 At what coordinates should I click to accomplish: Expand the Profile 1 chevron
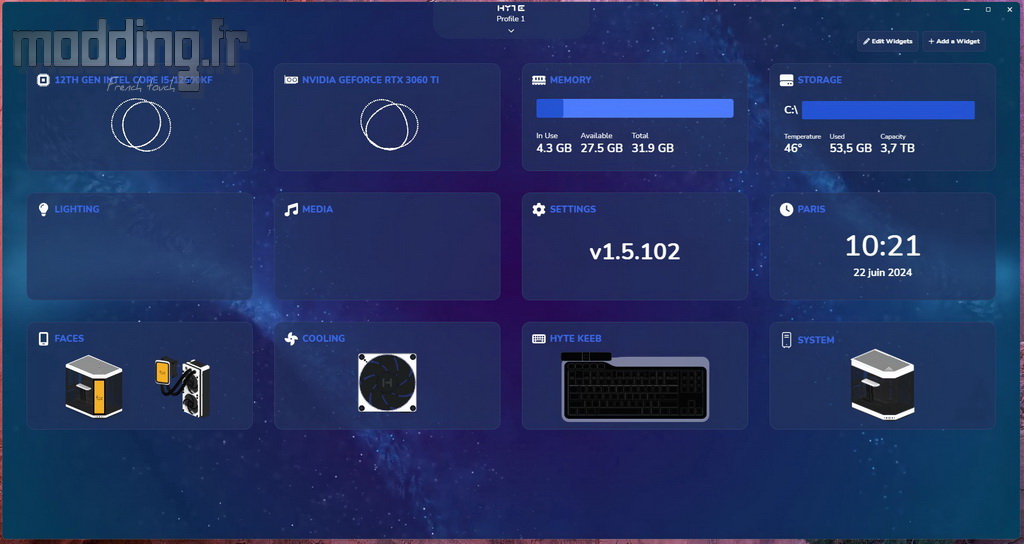coord(511,30)
